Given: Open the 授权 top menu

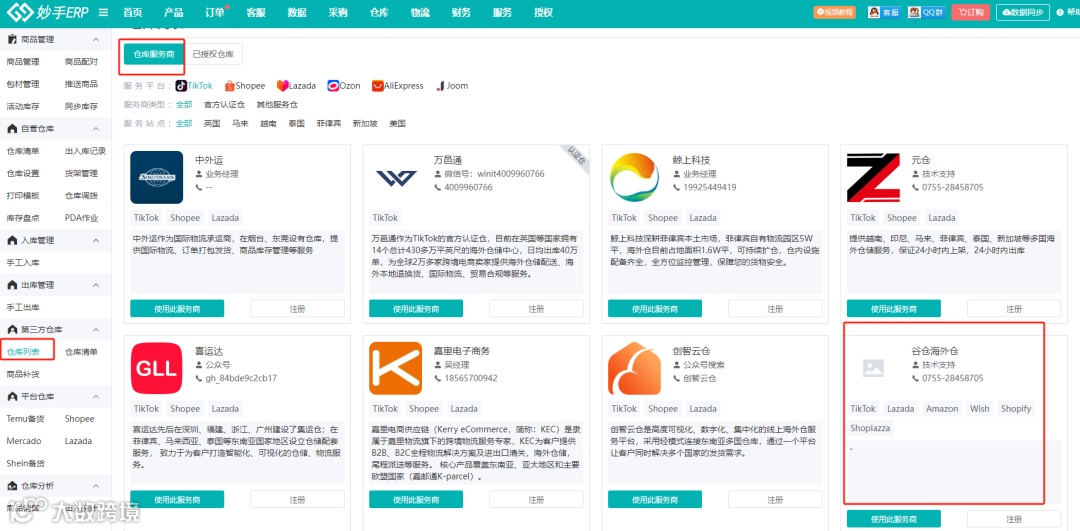Looking at the screenshot, I should click(x=543, y=12).
